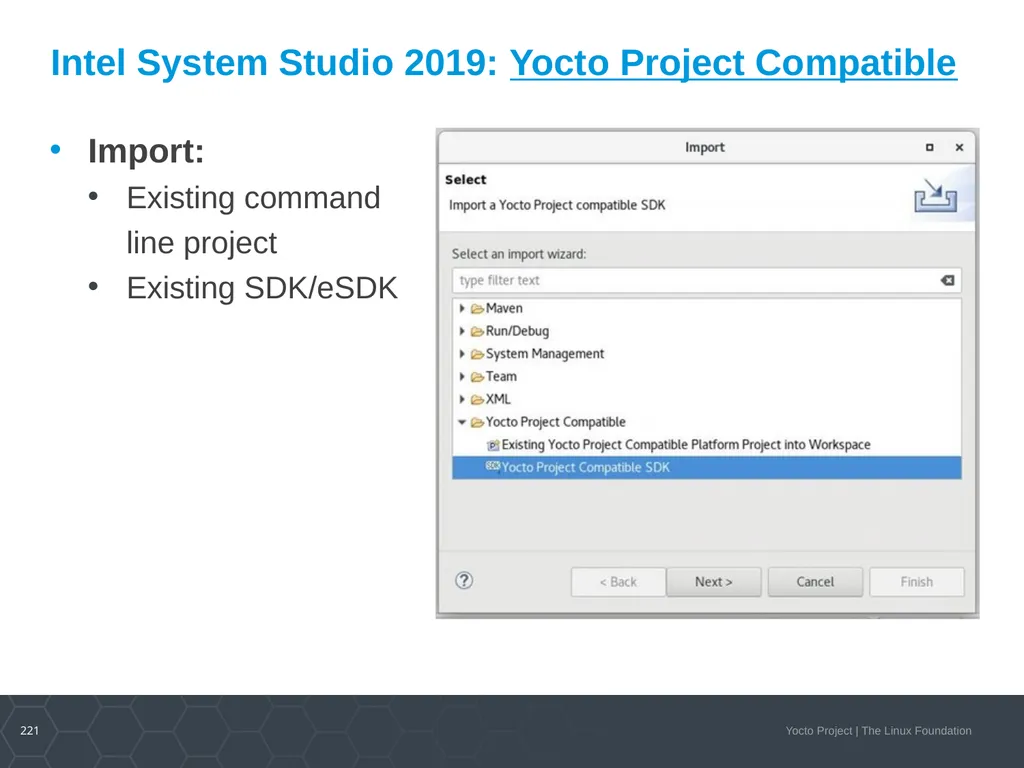
Task: Select the Yocto Project Compatible folder label
Action: click(x=556, y=422)
